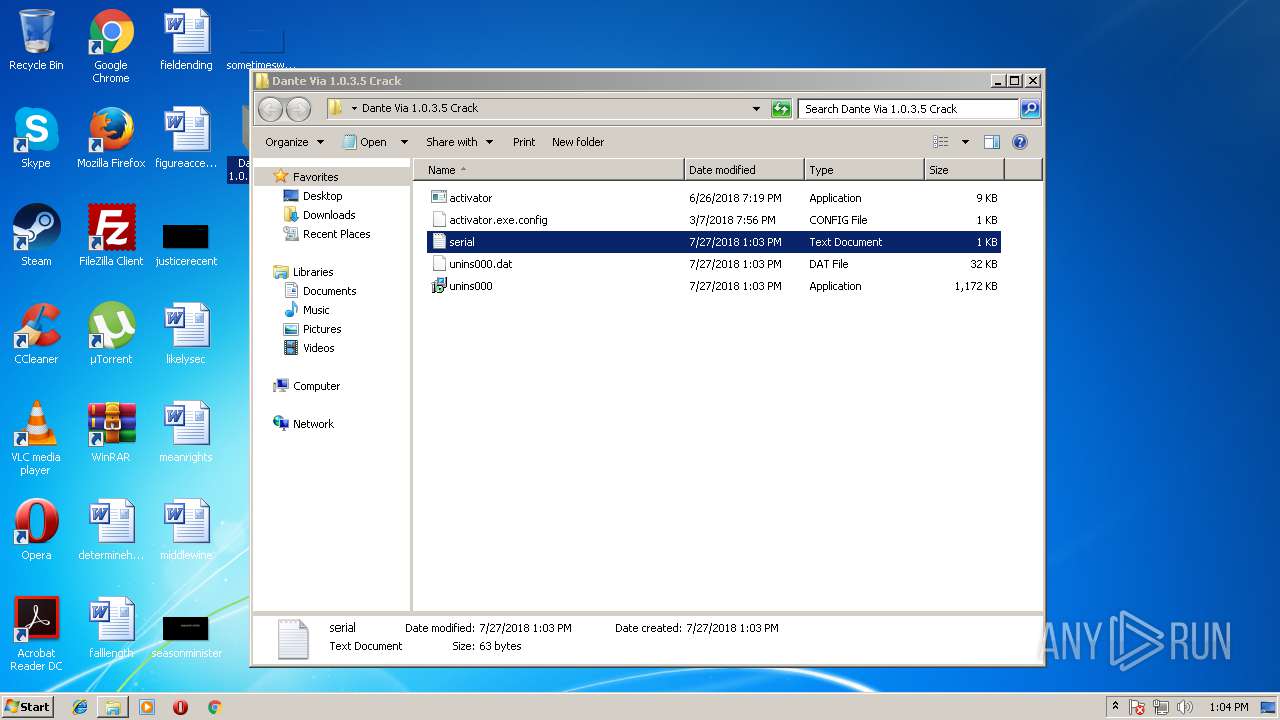The width and height of the screenshot is (1280, 720).
Task: Sort by Date modified column header
Action: (x=744, y=170)
